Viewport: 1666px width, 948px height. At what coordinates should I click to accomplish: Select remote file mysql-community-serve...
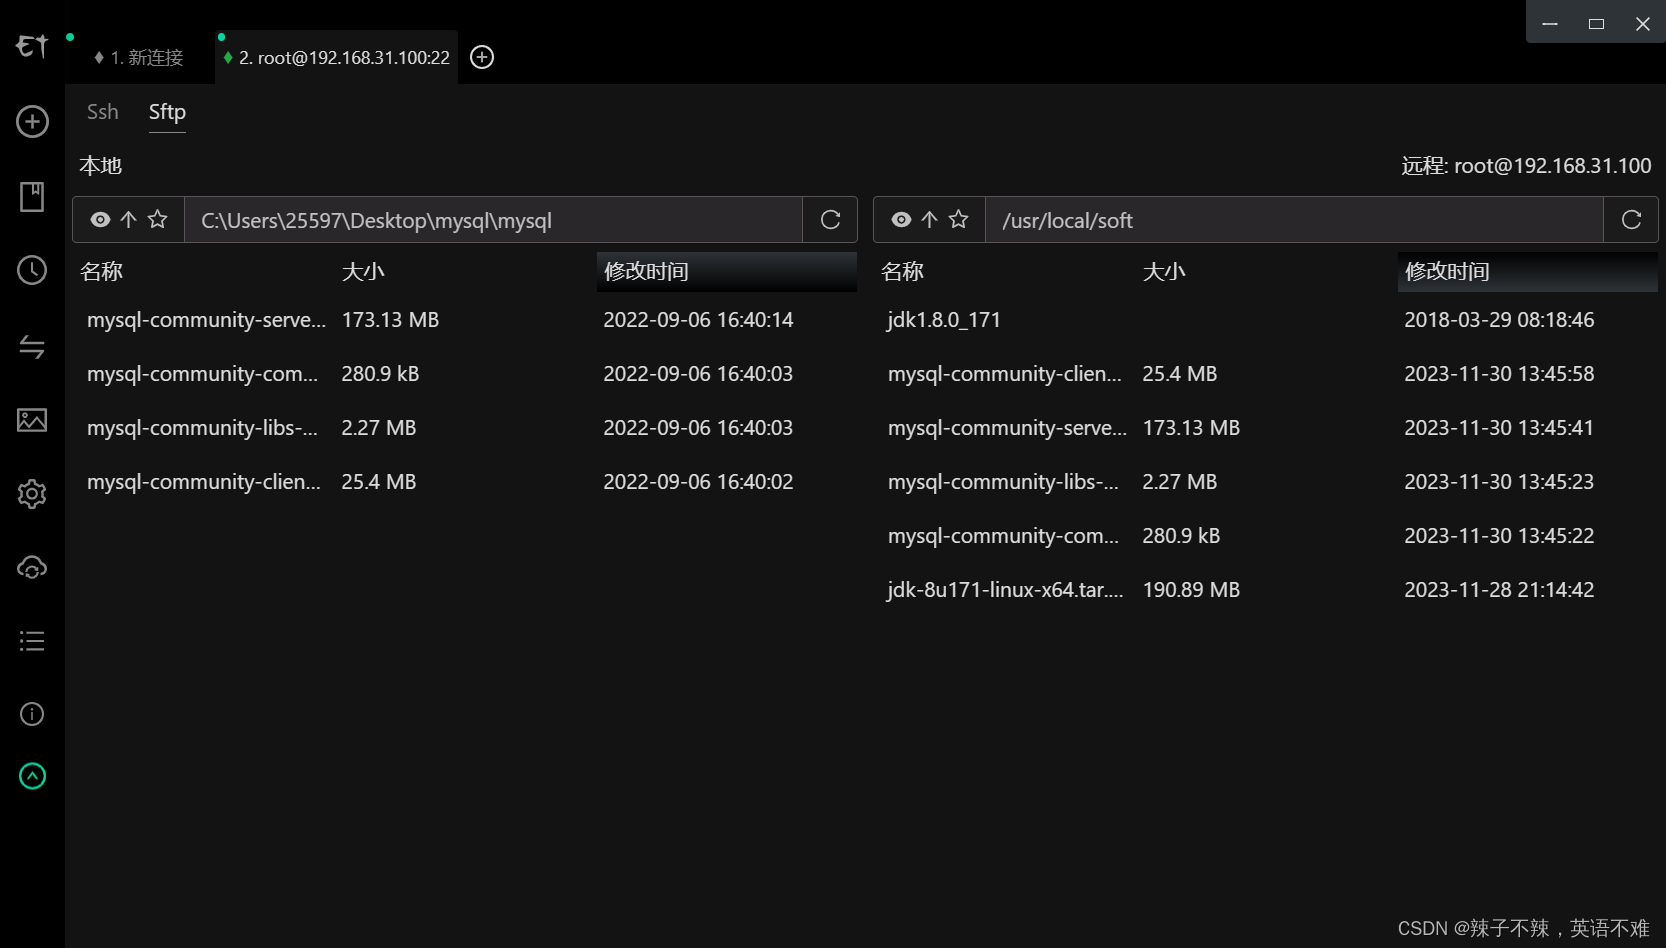tap(1007, 428)
